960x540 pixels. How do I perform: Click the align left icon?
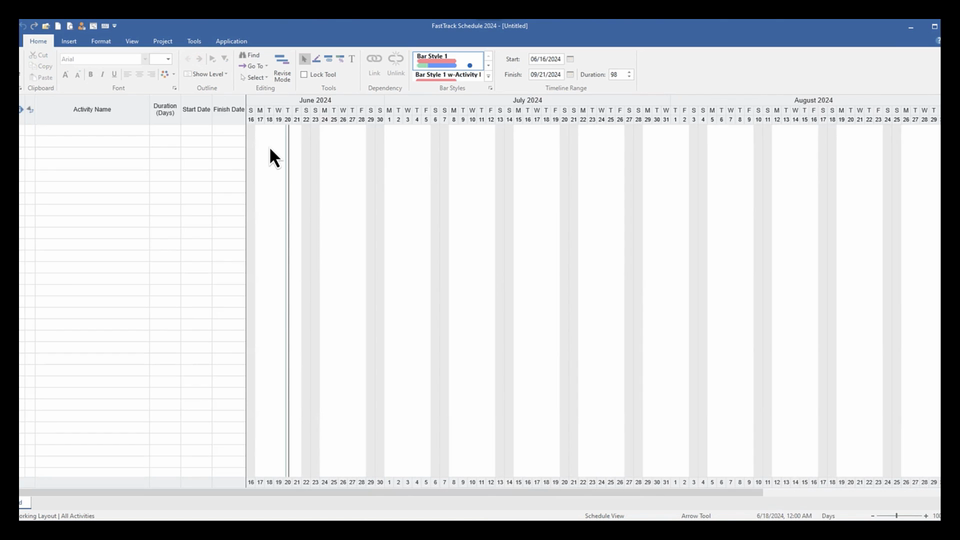pos(127,74)
